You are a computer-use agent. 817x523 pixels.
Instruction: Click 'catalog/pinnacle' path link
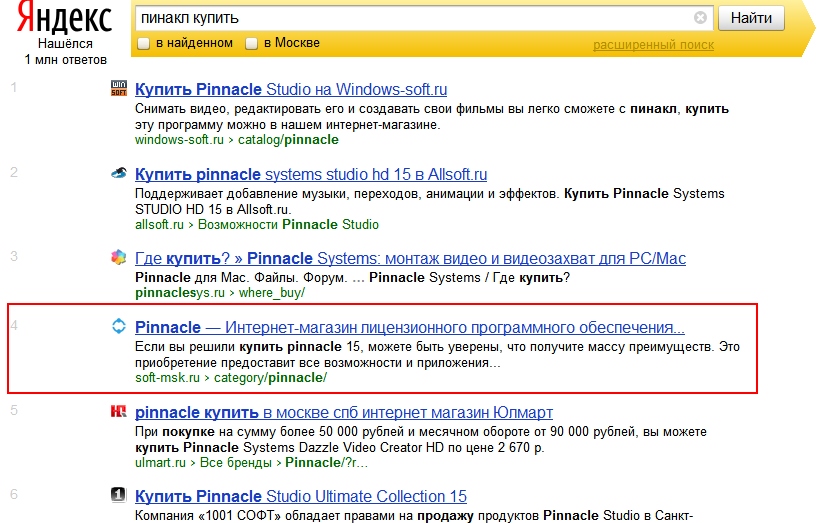coord(288,140)
